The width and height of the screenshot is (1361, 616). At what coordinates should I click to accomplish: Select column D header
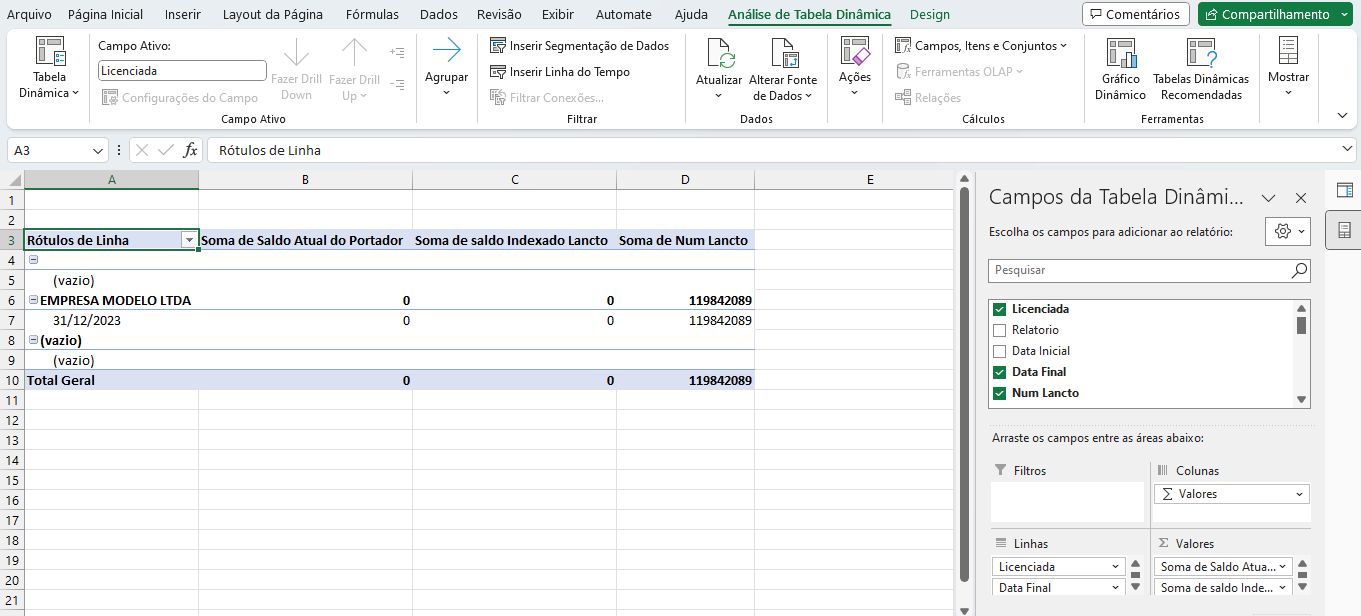[685, 179]
